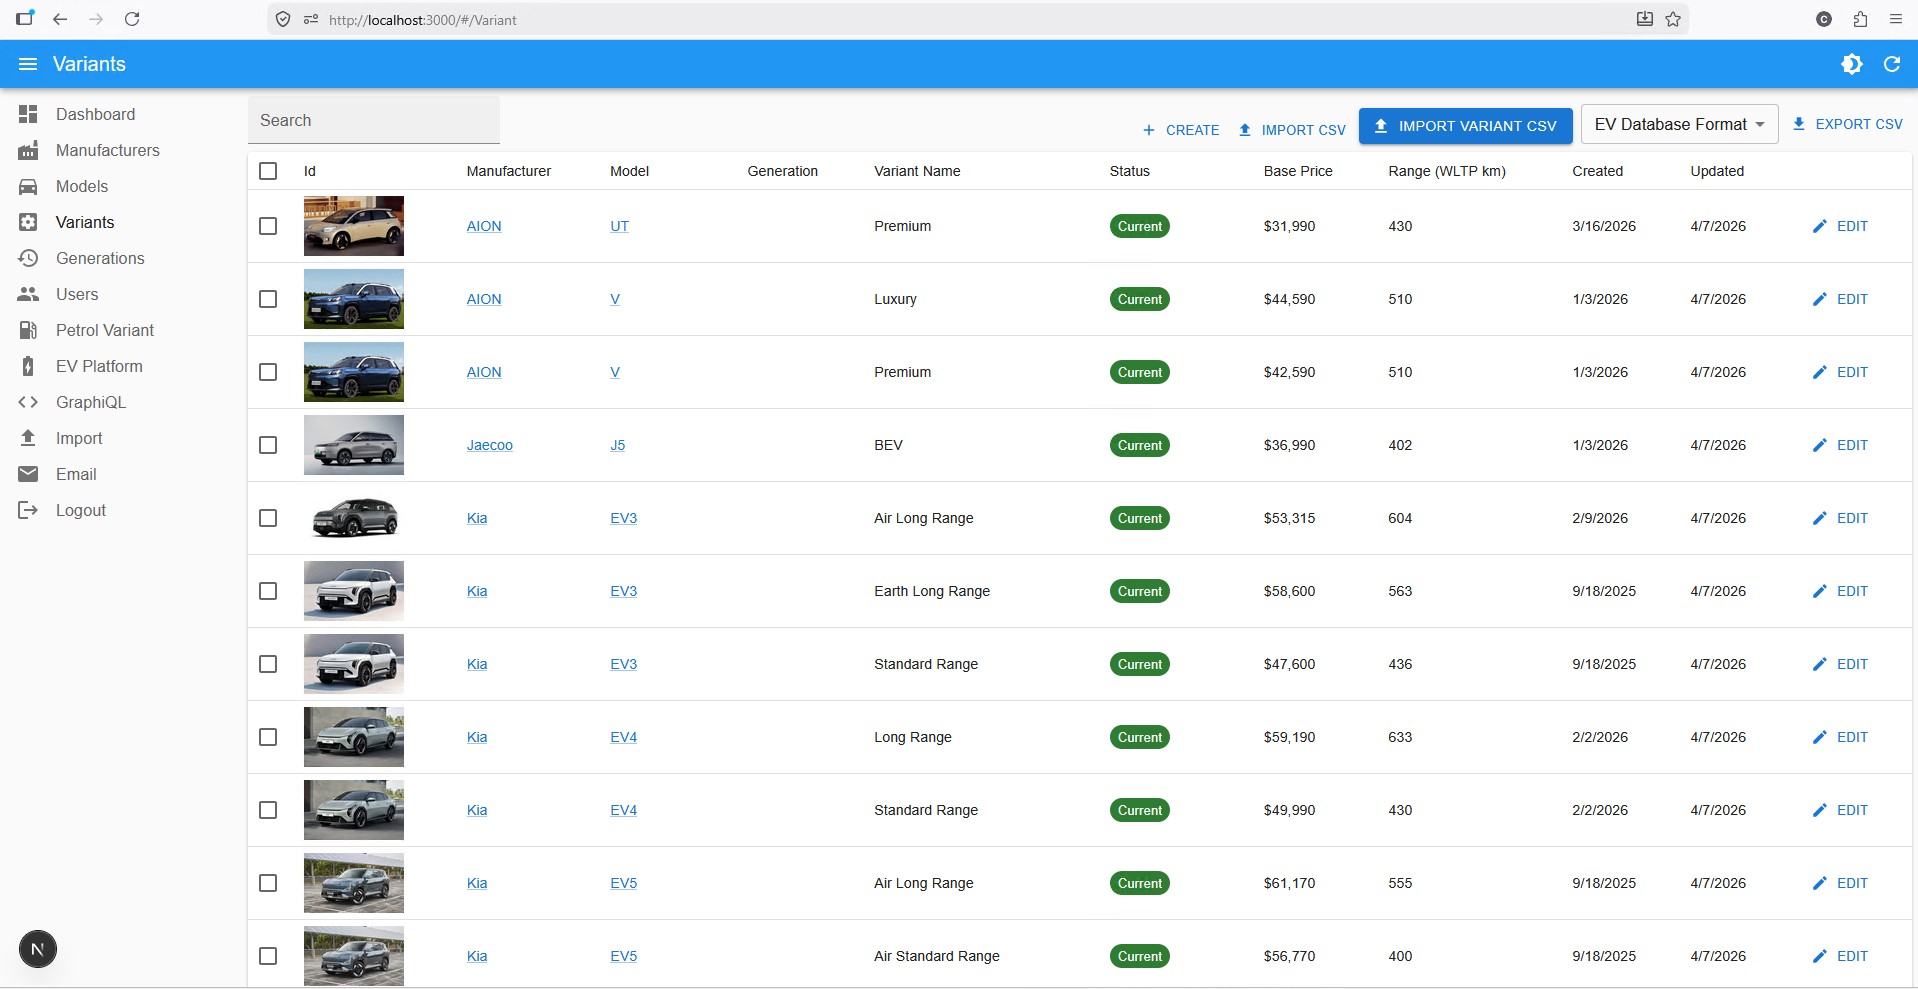This screenshot has width=1918, height=989.
Task: Open the Dashboard icon in sidebar
Action: pyautogui.click(x=28, y=114)
